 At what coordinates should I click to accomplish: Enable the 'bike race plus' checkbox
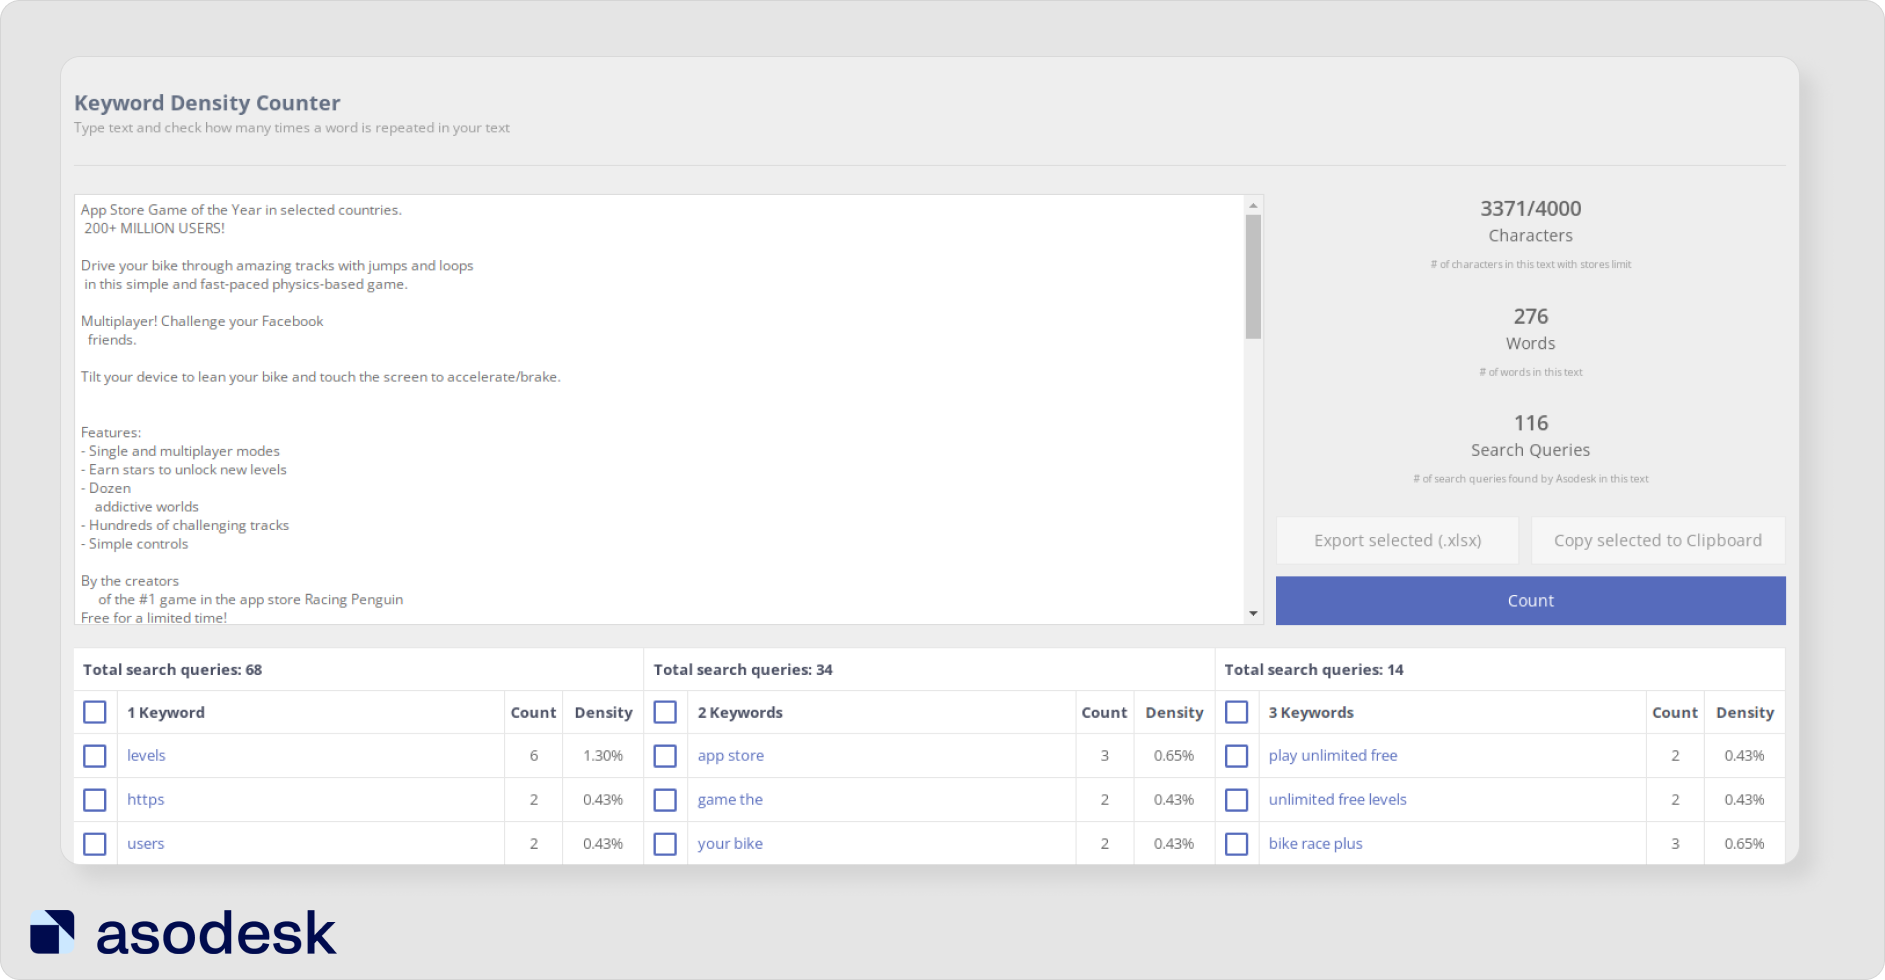point(1236,844)
